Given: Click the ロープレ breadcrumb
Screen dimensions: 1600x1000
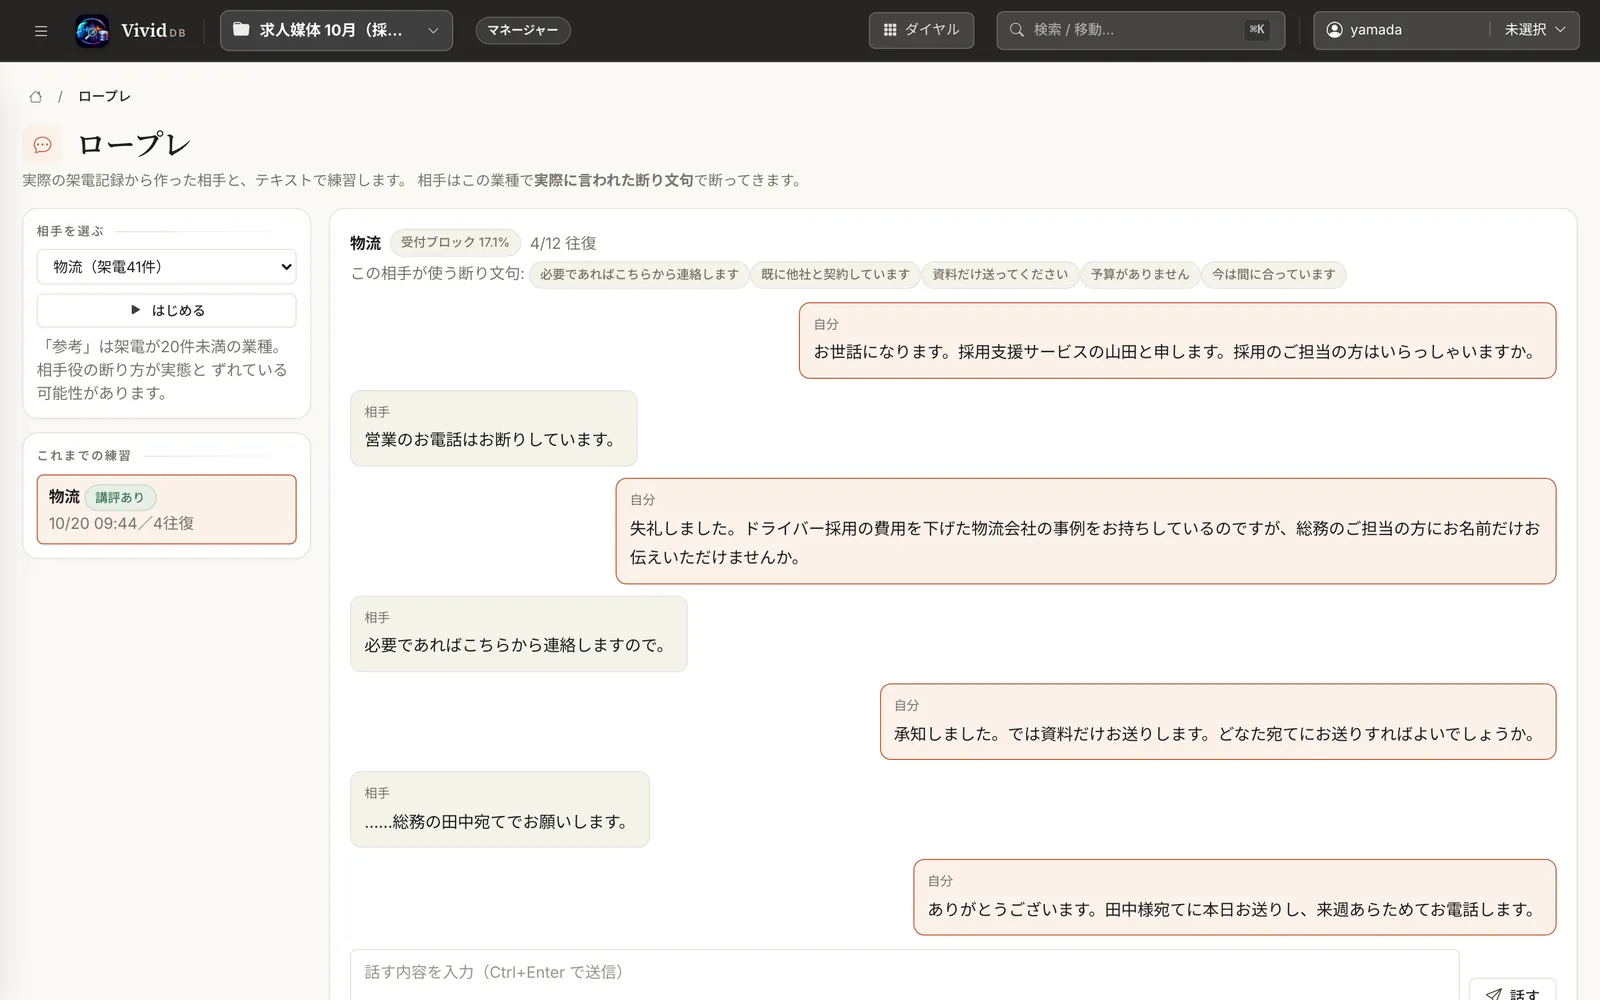Looking at the screenshot, I should [104, 96].
